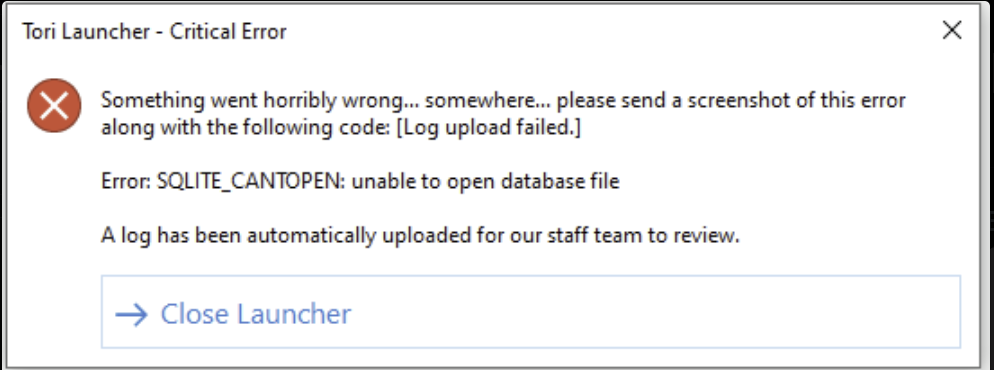The image size is (994, 370).
Task: Click the SQLITE_CANTOPEN error code
Action: pyautogui.click(x=250, y=182)
